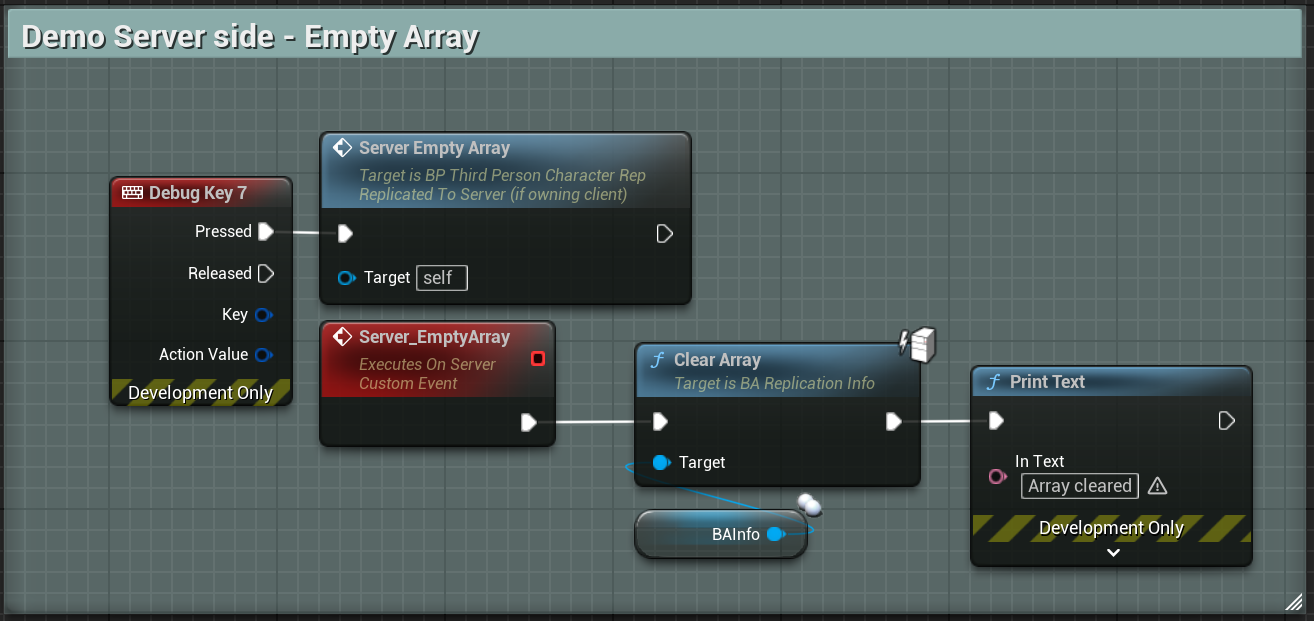This screenshot has width=1314, height=621.
Task: Click the Replicated To Server subtitle text
Action: (x=493, y=194)
